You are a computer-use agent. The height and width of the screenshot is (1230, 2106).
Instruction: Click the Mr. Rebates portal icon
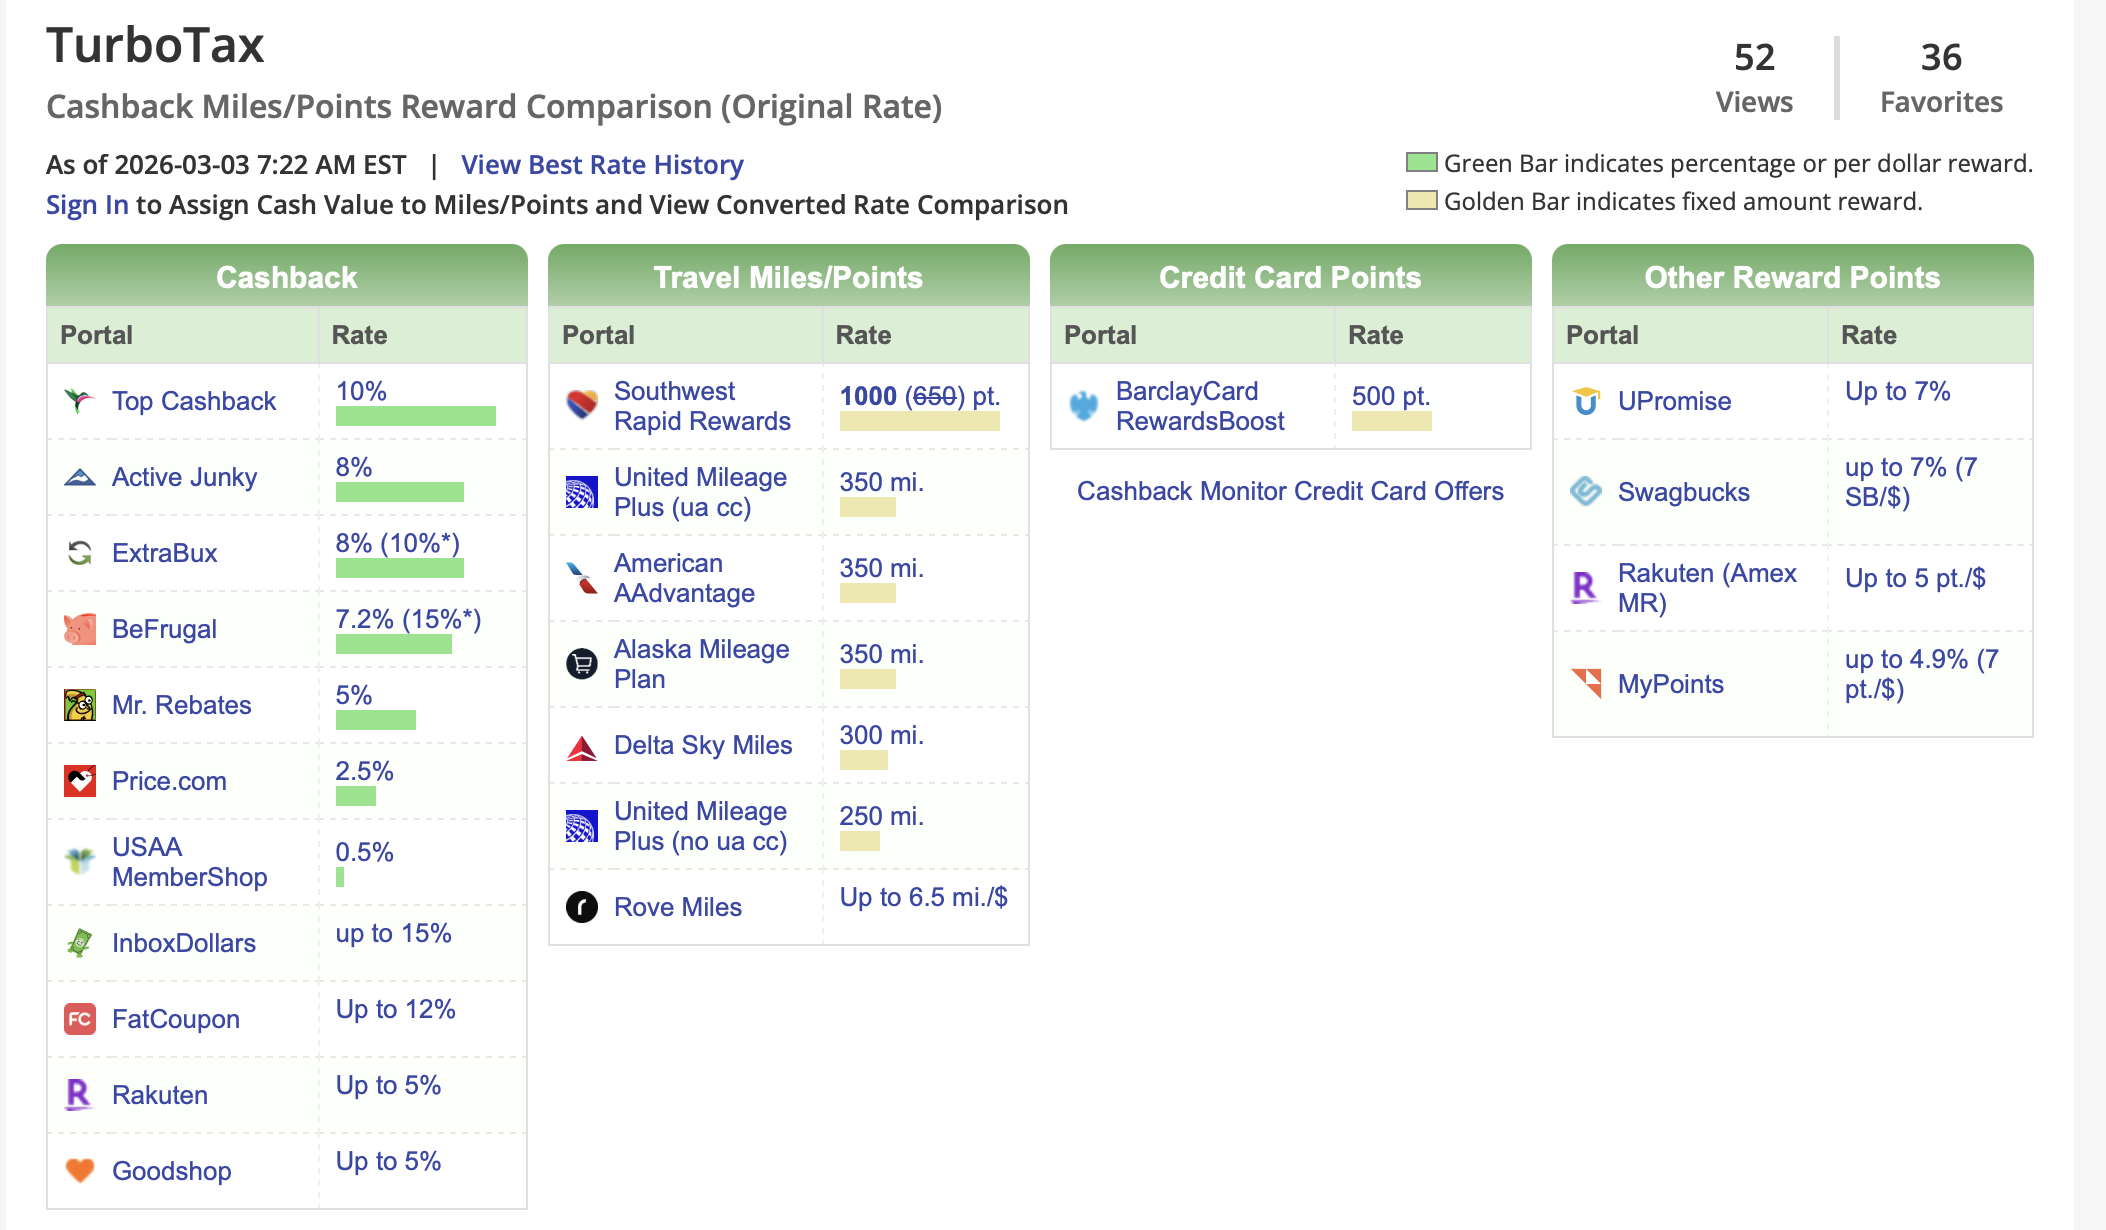79,705
